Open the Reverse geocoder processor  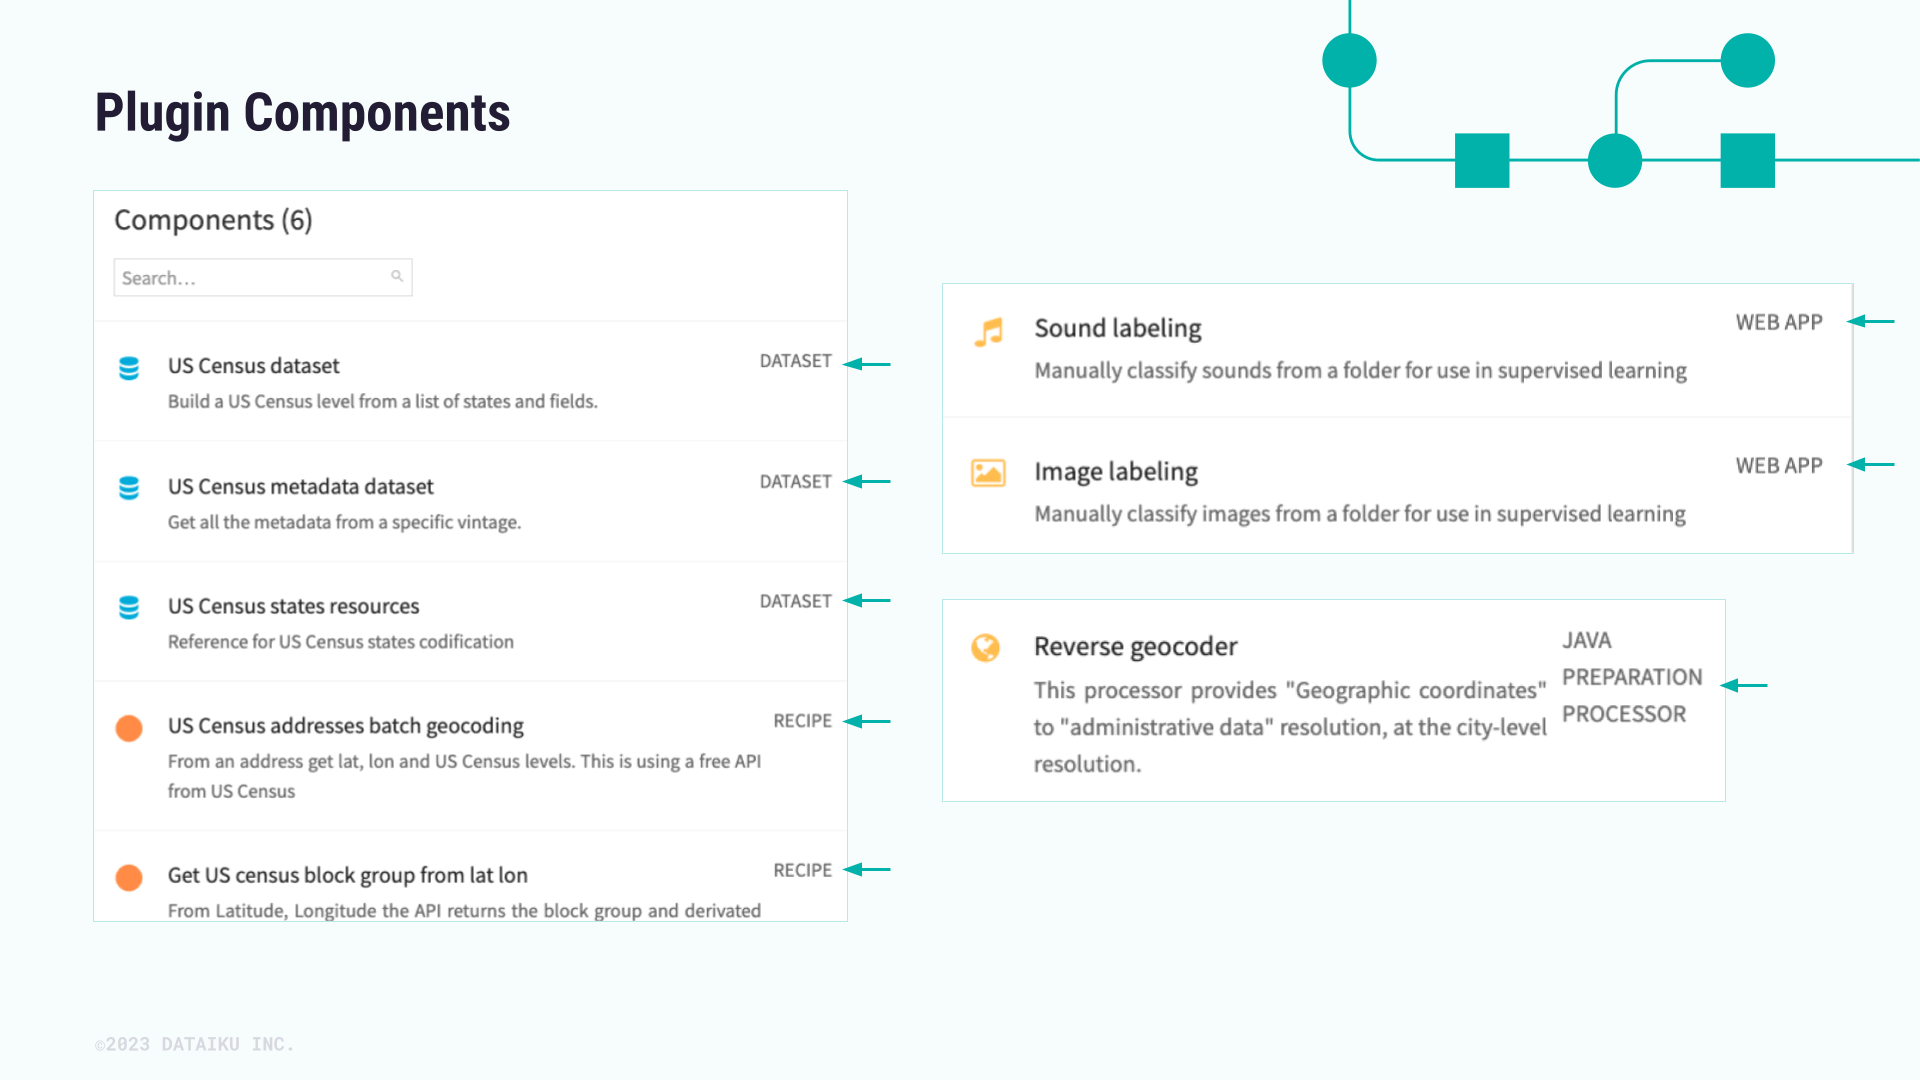tap(1136, 646)
